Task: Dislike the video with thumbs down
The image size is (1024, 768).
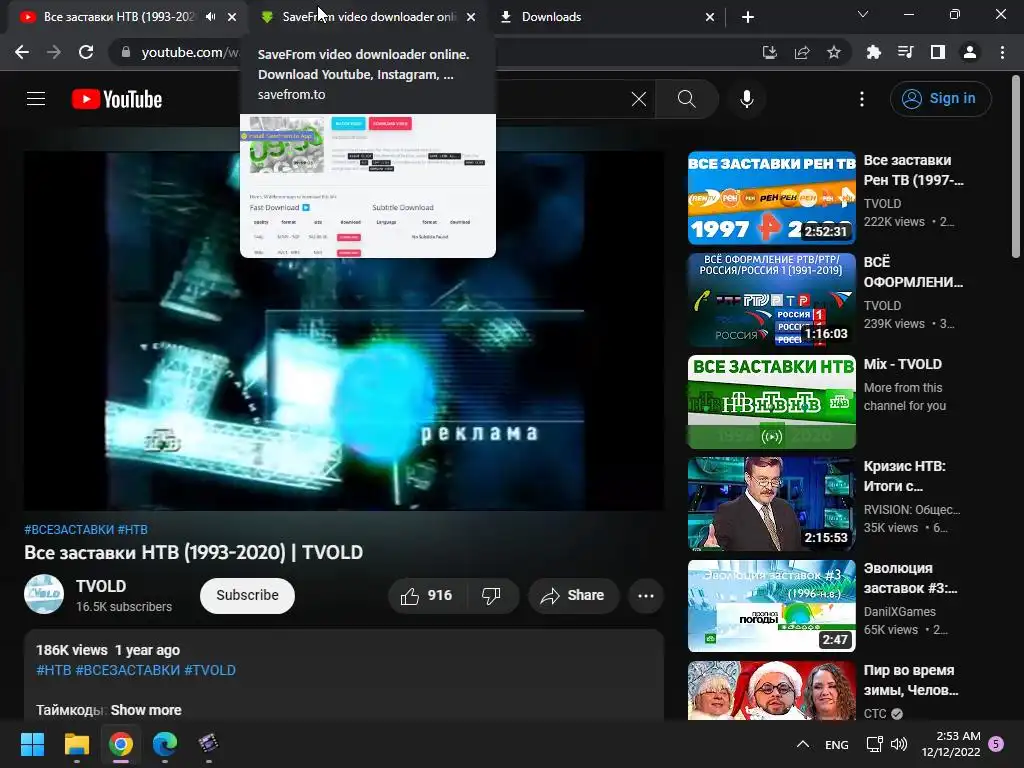Action: [x=491, y=595]
